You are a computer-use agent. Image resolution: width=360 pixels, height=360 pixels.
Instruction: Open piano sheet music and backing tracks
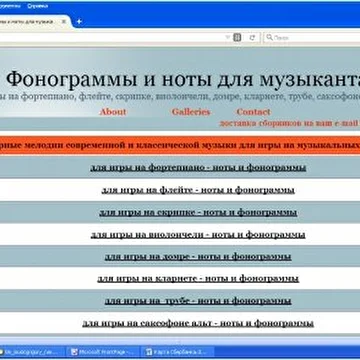(198, 167)
